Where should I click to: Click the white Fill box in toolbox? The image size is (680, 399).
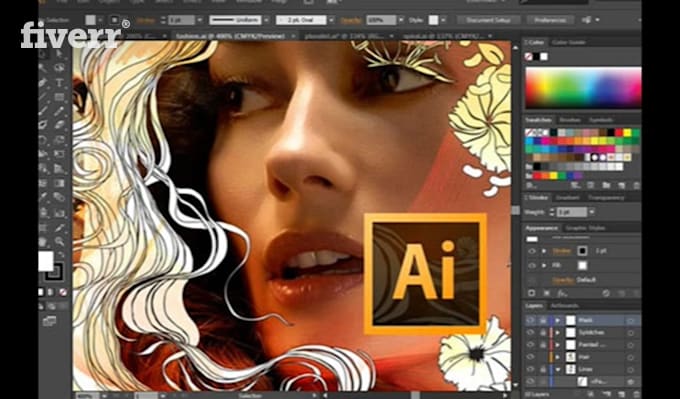[46, 261]
